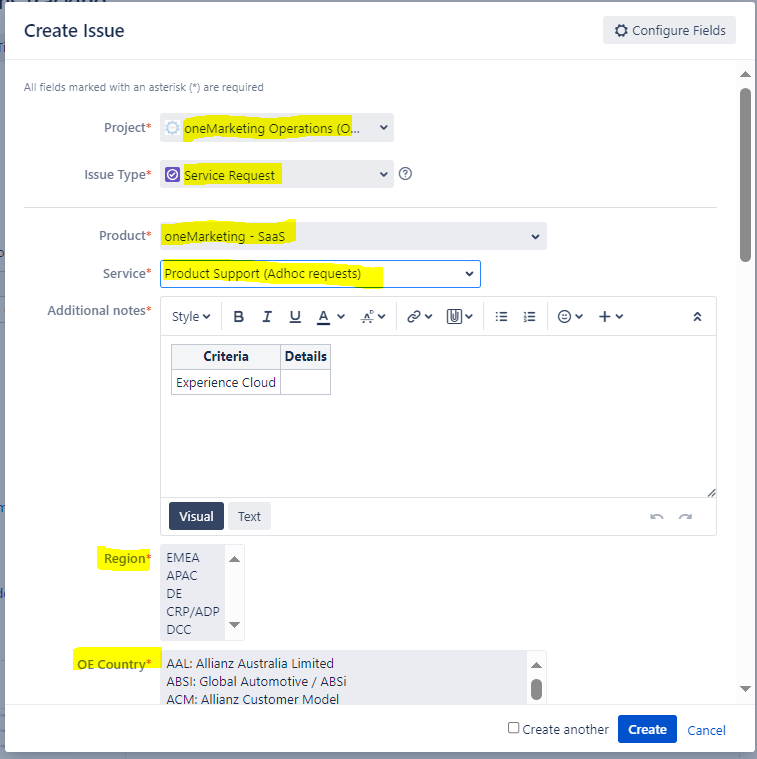This screenshot has height=759, width=757.
Task: Click the Service Request type icon
Action: coord(172,174)
